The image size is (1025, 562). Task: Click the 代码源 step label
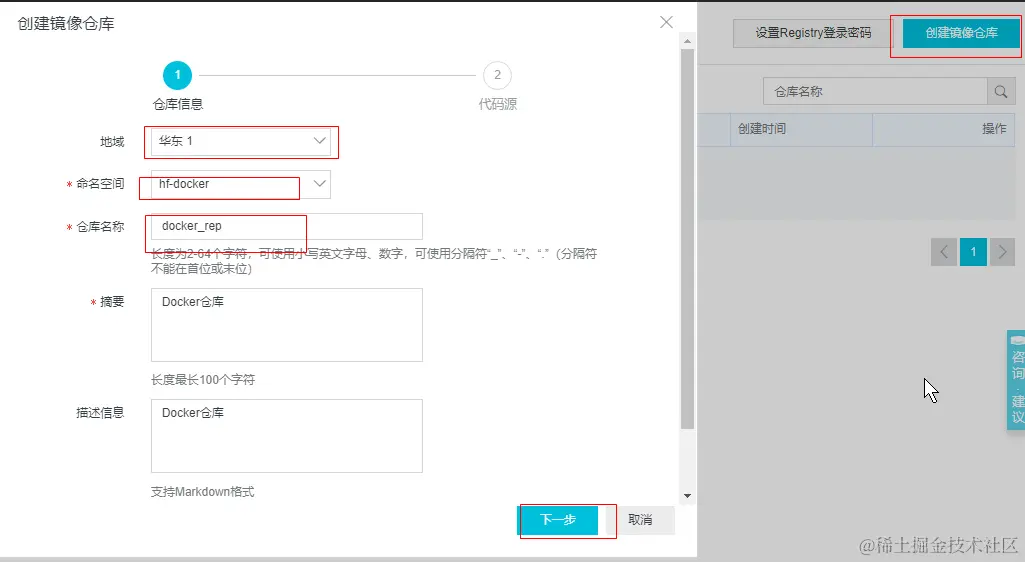[497, 104]
